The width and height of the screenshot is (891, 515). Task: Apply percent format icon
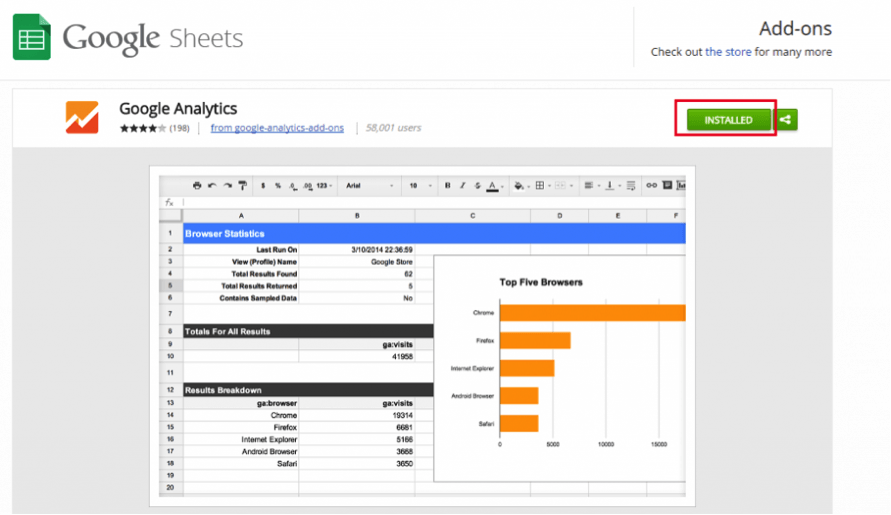278,185
